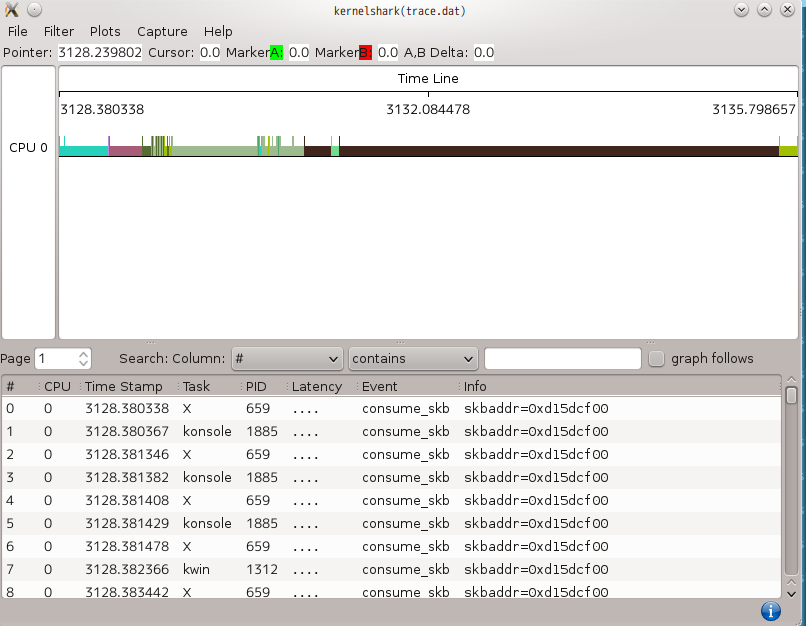Image resolution: width=806 pixels, height=626 pixels.
Task: Click PID 1312 in kwin row
Action: click(x=262, y=569)
